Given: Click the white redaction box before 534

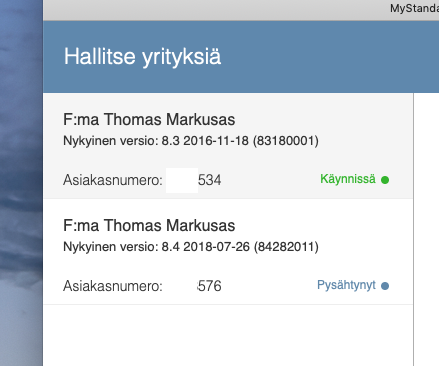Looking at the screenshot, I should point(182,180).
